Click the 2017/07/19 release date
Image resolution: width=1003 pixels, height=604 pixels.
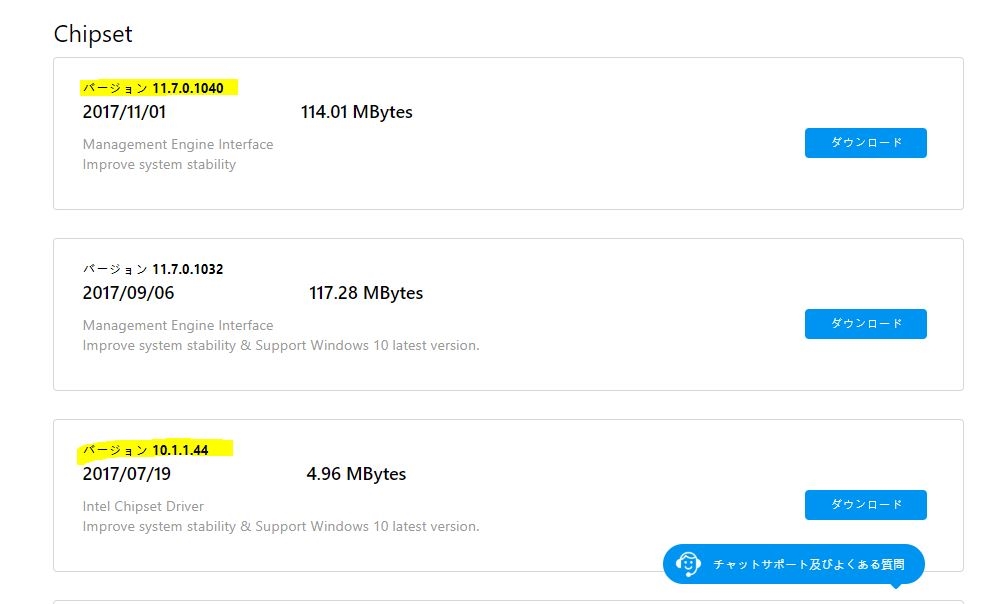(126, 474)
